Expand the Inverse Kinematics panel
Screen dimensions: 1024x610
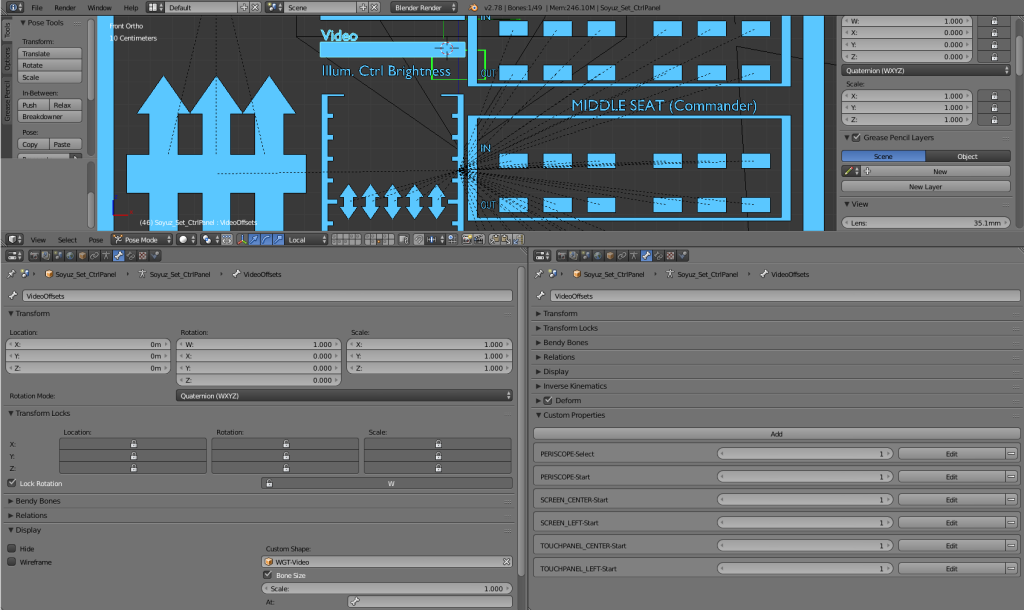[580, 386]
